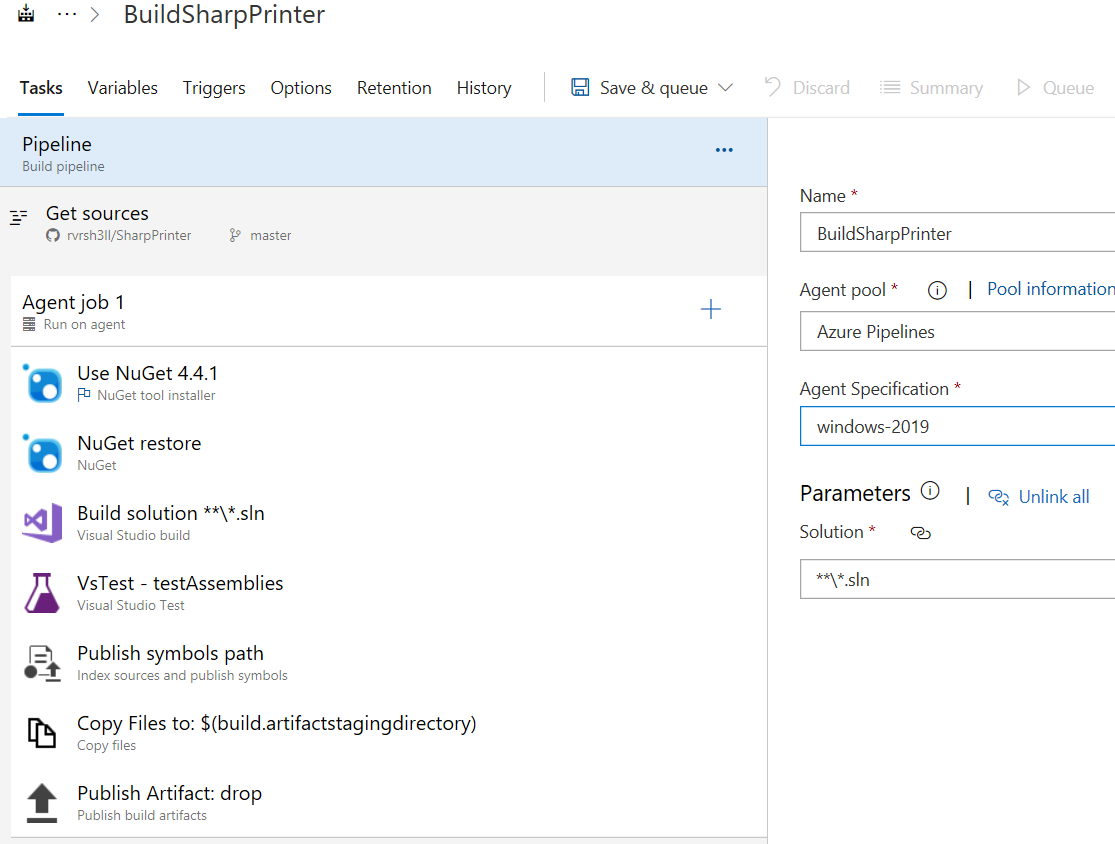Image resolution: width=1115 pixels, height=844 pixels.
Task: Click the Visual Studio build icon
Action: click(x=43, y=523)
